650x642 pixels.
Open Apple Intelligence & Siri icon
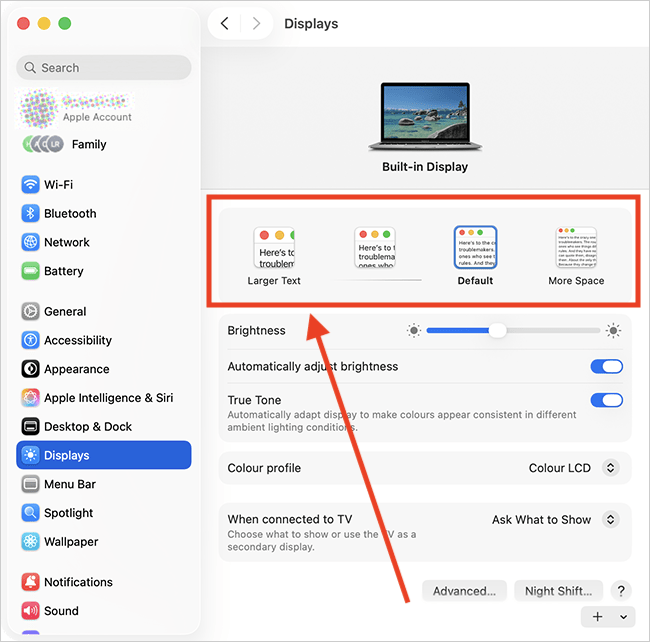30,398
